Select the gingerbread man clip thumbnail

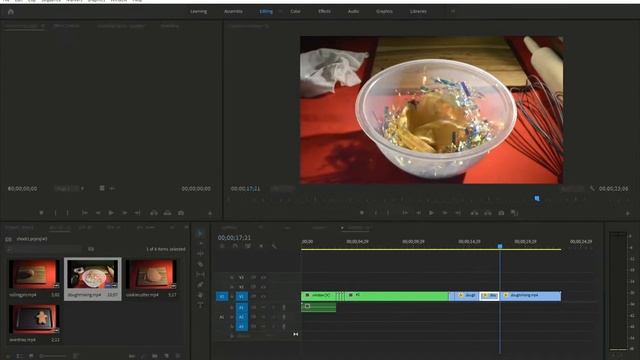pos(34,319)
